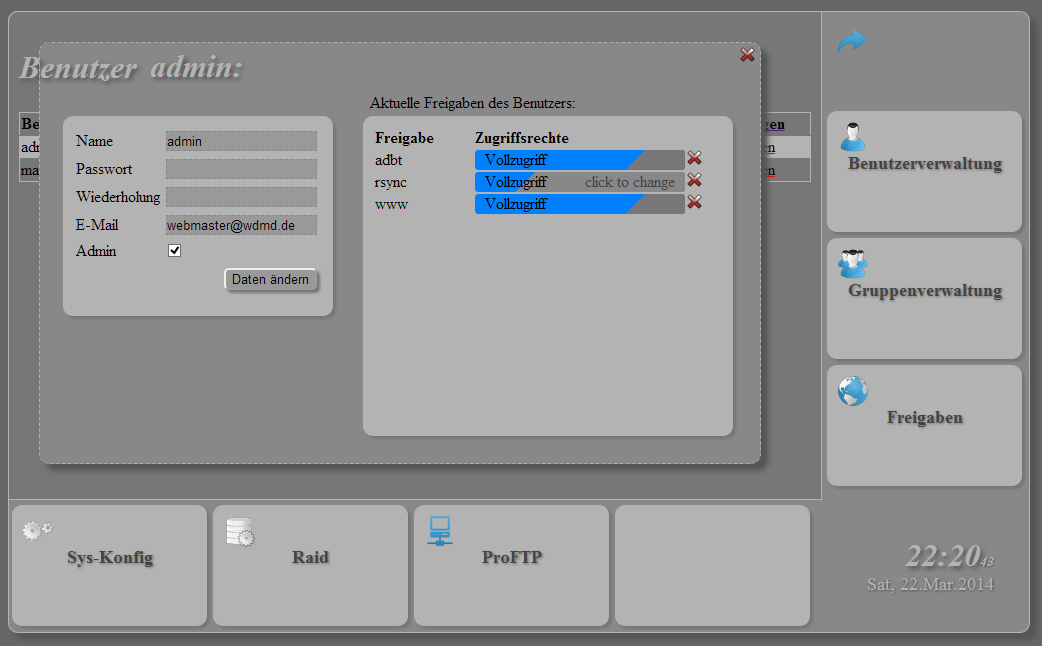The image size is (1042, 646).
Task: Change adbt Vollzugriff access slider
Action: 579,160
